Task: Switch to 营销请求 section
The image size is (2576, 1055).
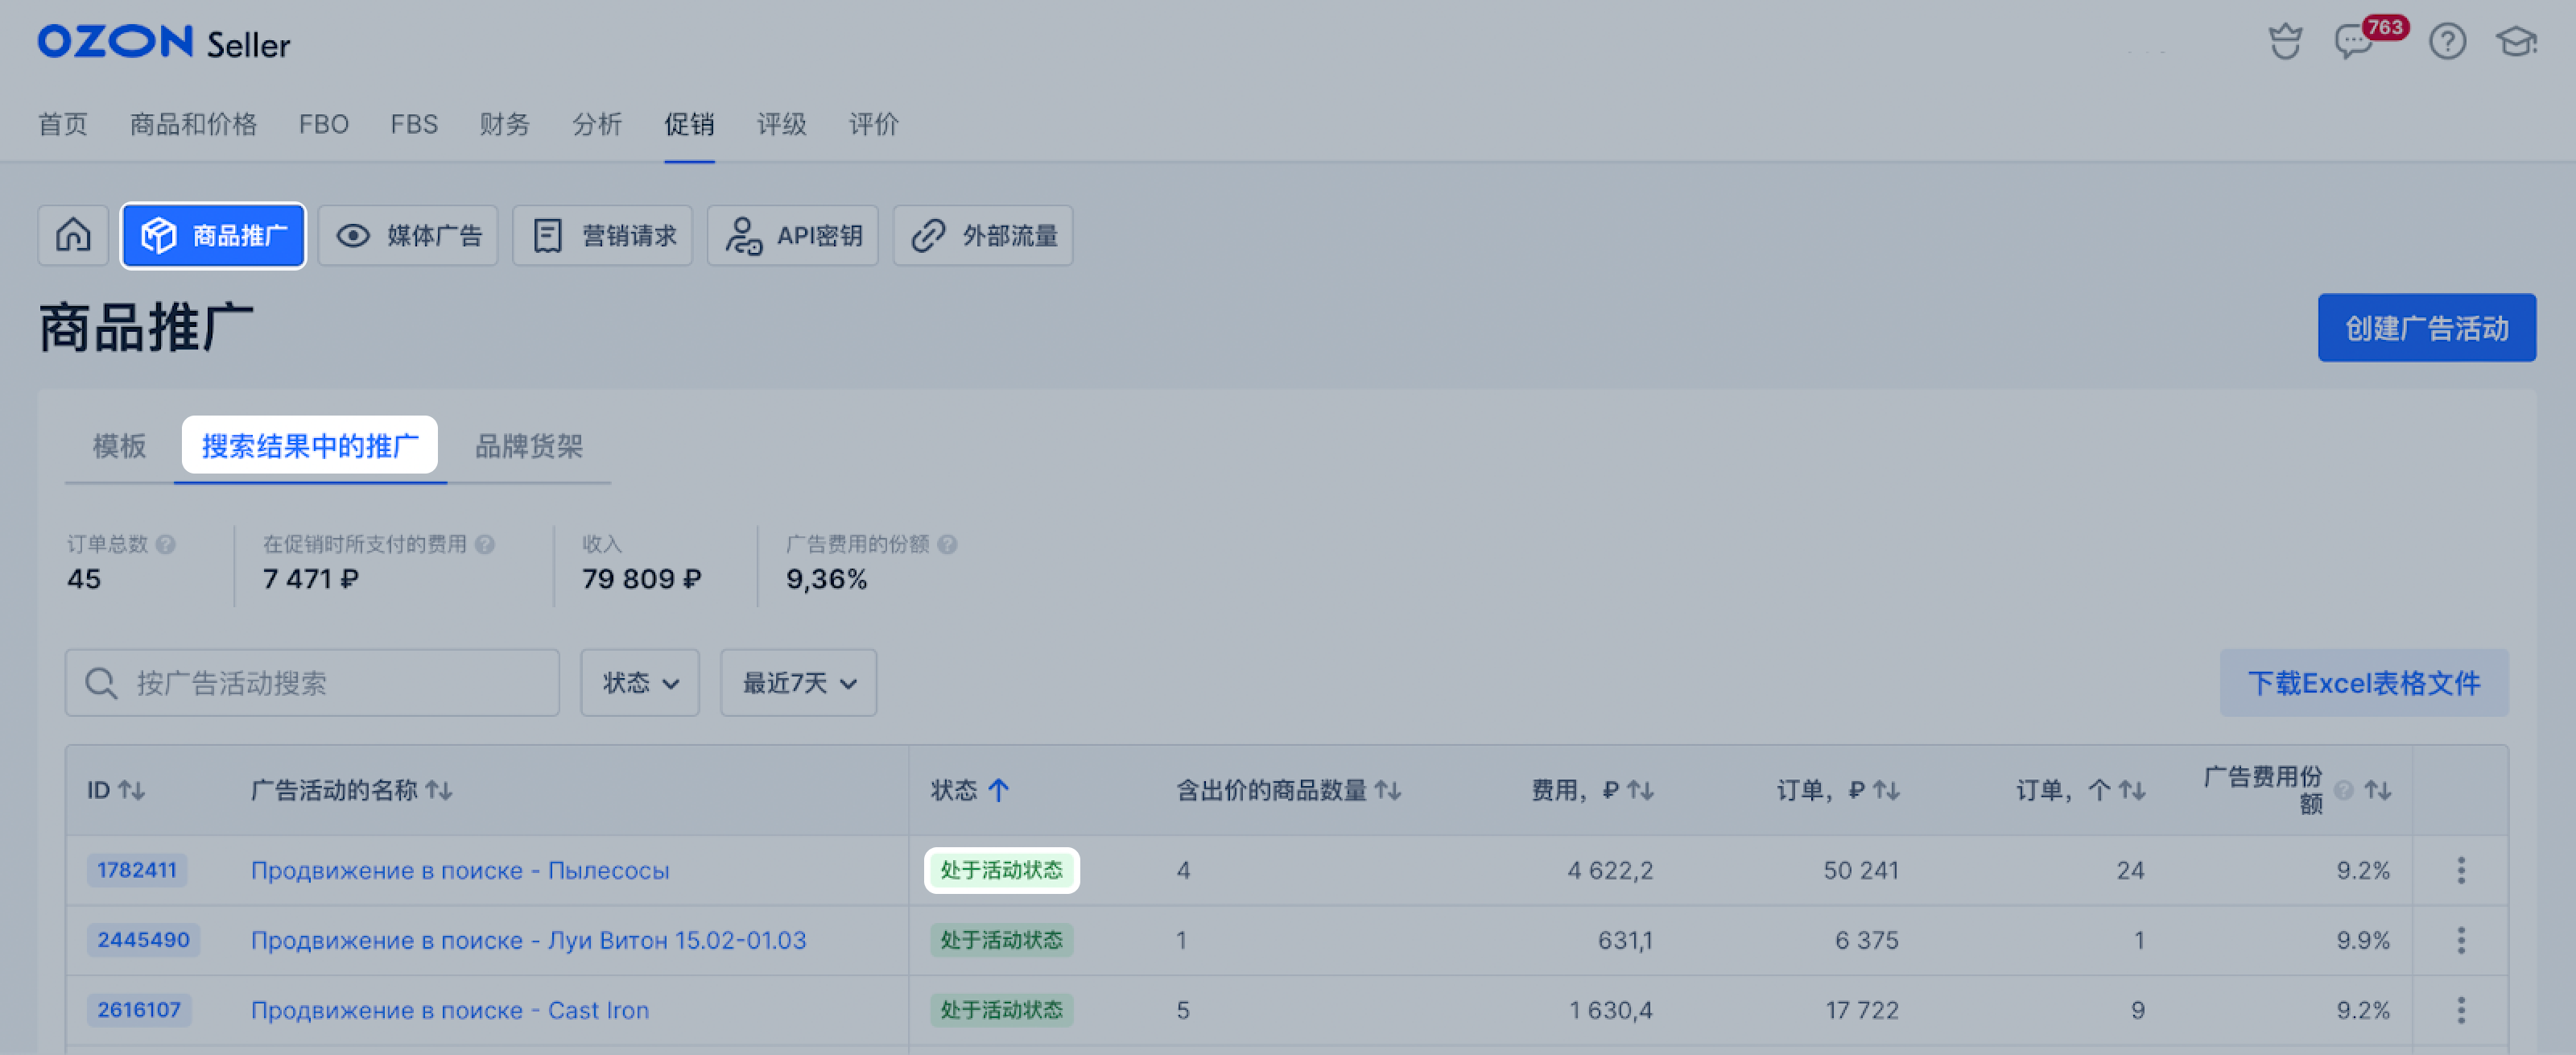Action: pos(602,236)
